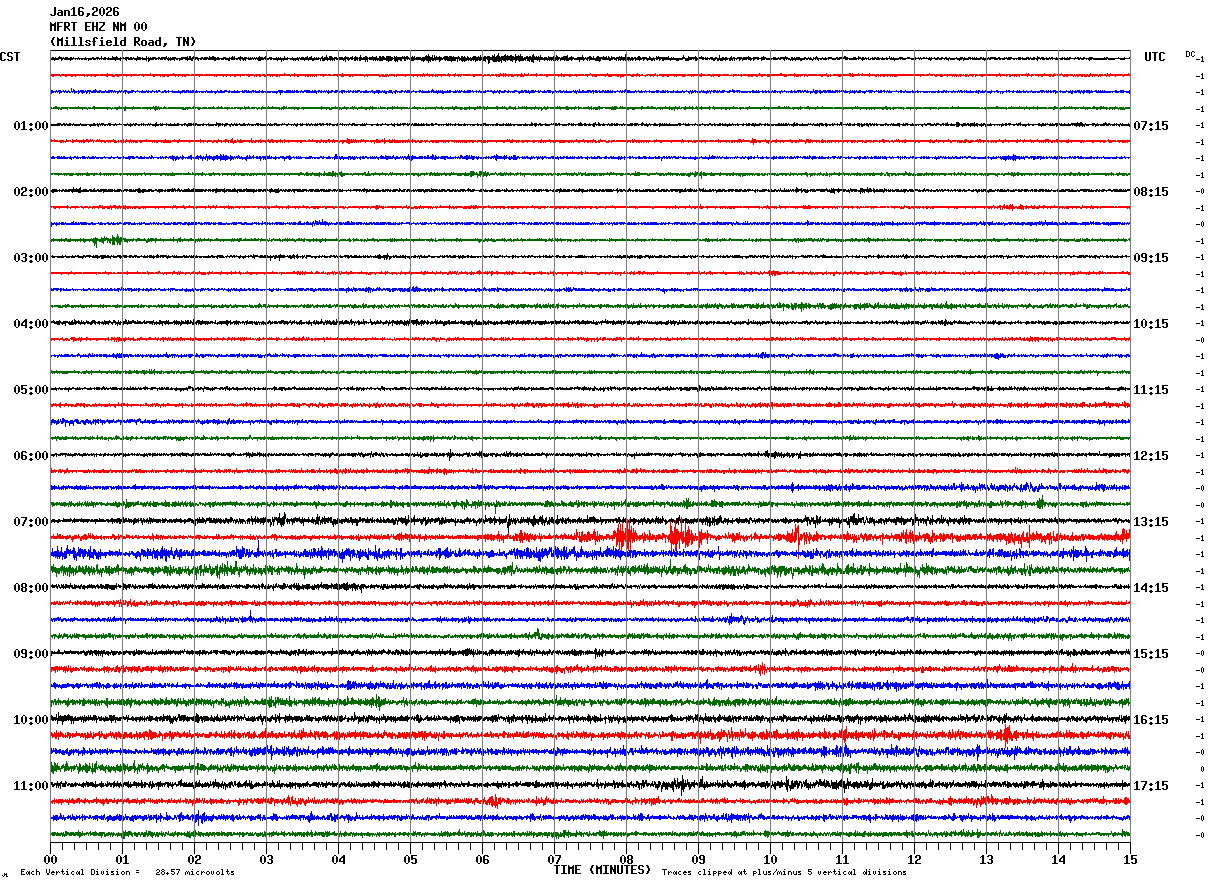The image size is (1210, 886).
Task: Click the 15:15 UTC time label
Action: click(1151, 654)
